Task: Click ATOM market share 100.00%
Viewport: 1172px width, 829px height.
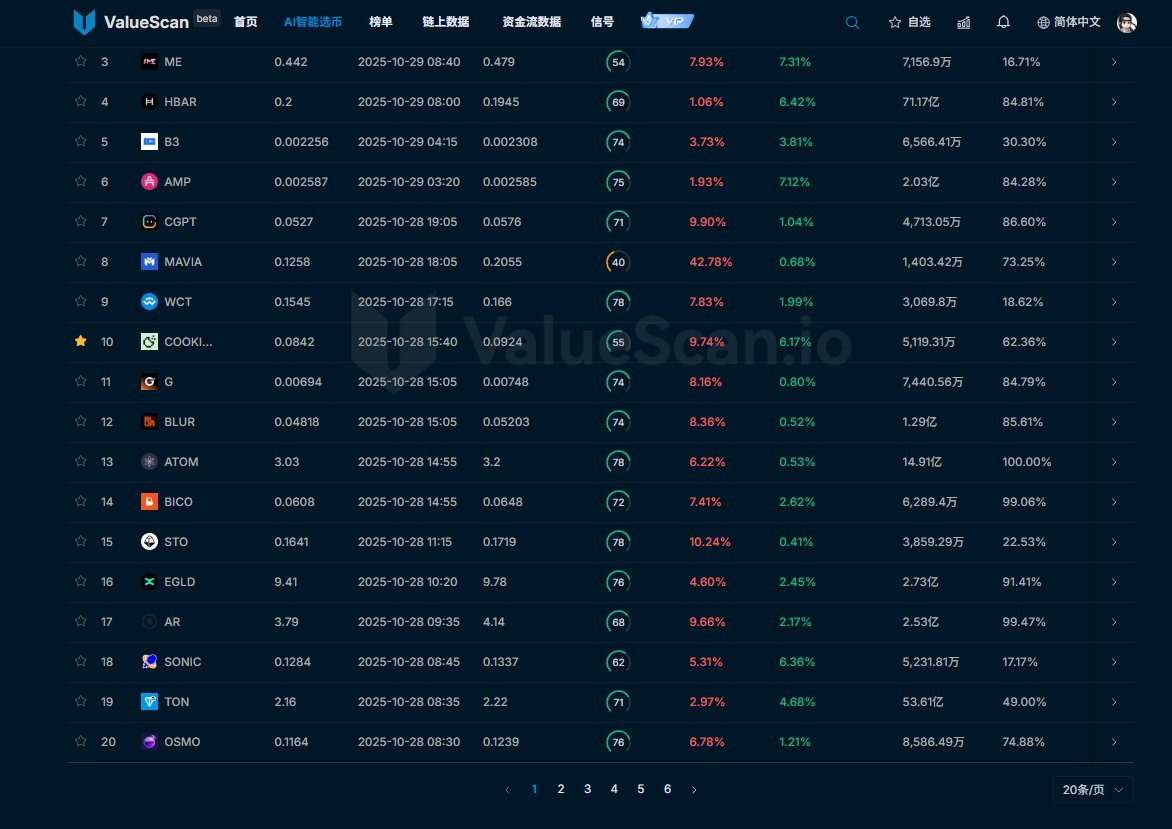Action: click(x=1026, y=462)
